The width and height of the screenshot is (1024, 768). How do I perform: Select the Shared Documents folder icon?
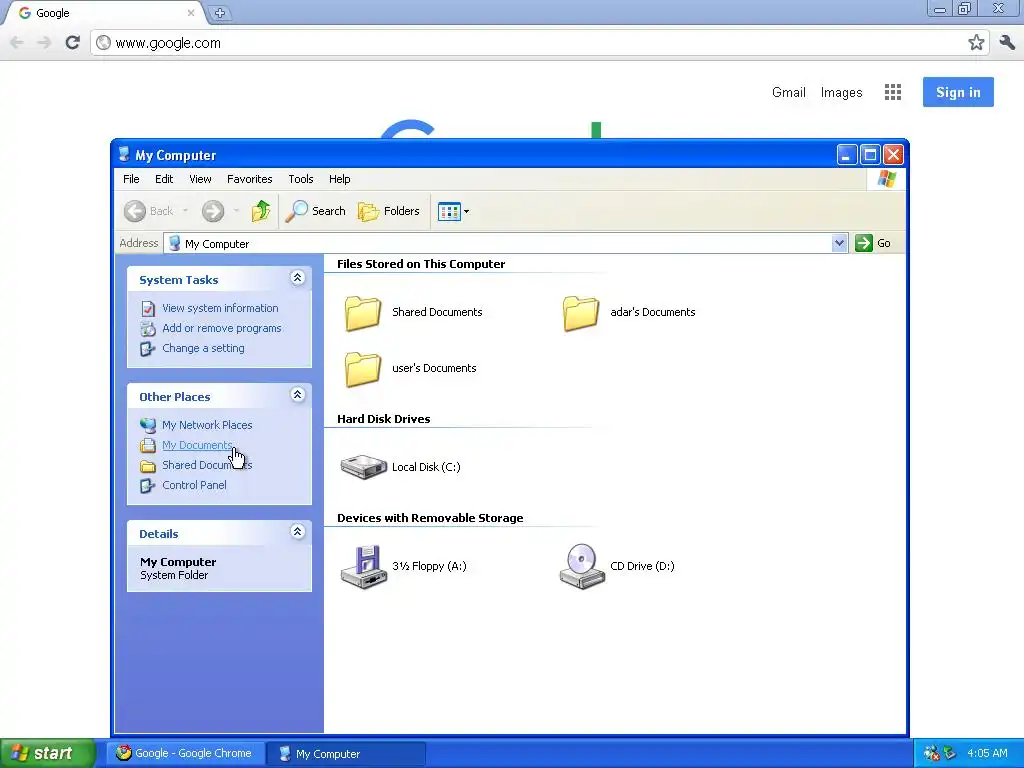tap(362, 313)
